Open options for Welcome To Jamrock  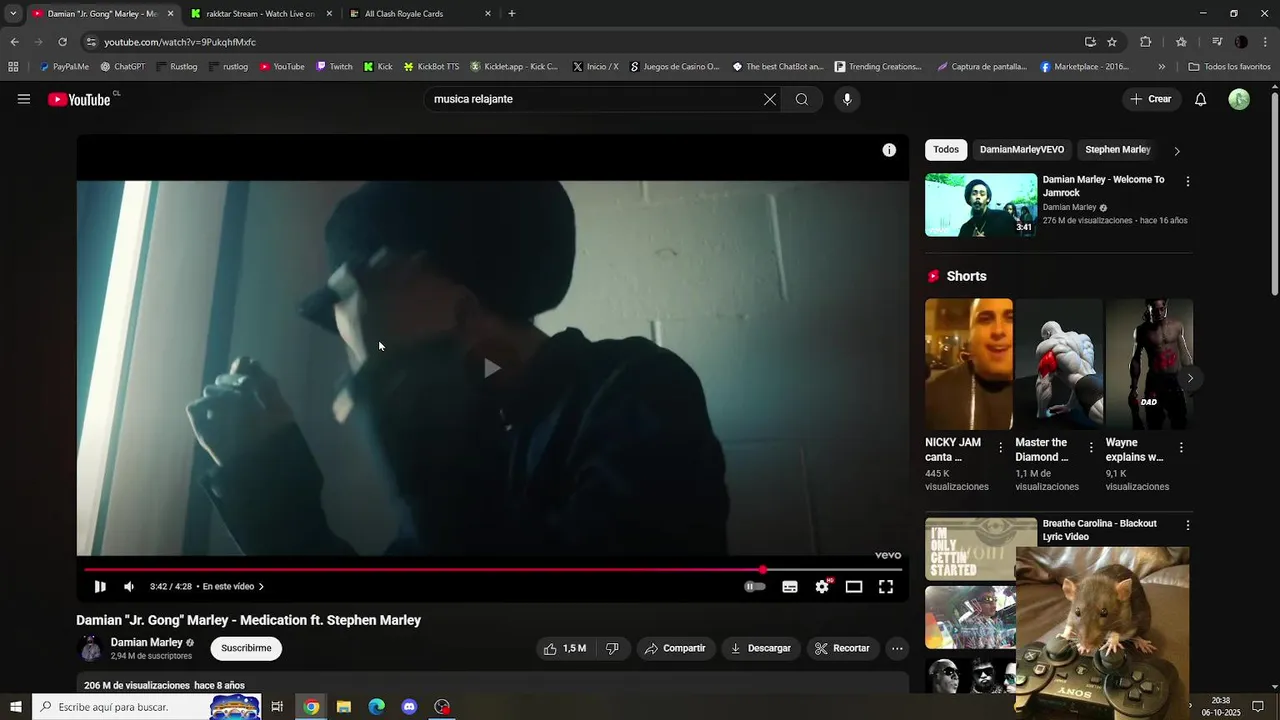point(1188,182)
